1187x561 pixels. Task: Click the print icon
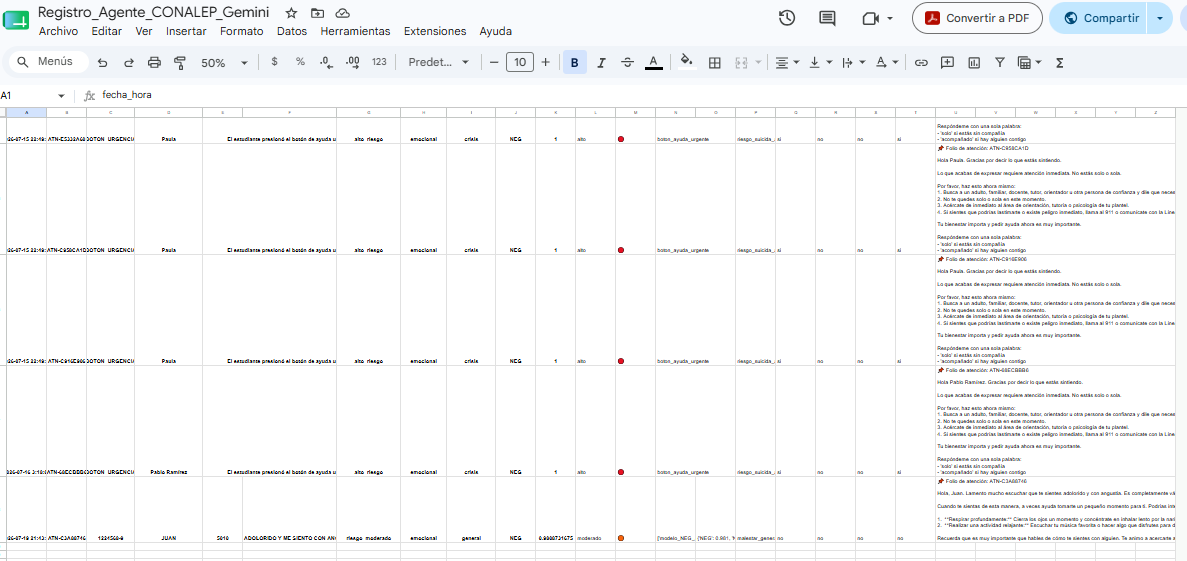154,63
